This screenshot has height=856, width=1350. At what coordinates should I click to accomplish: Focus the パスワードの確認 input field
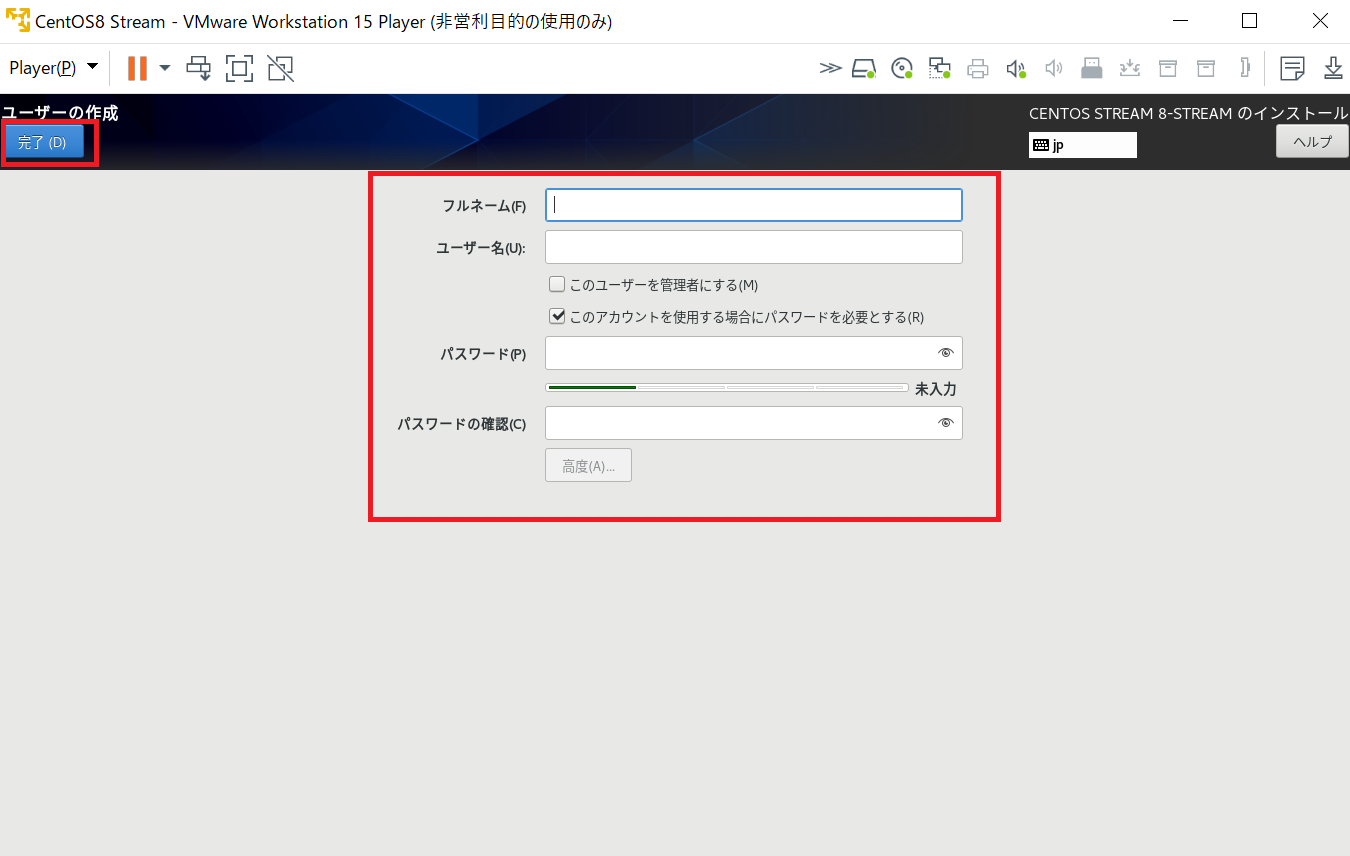click(754, 423)
